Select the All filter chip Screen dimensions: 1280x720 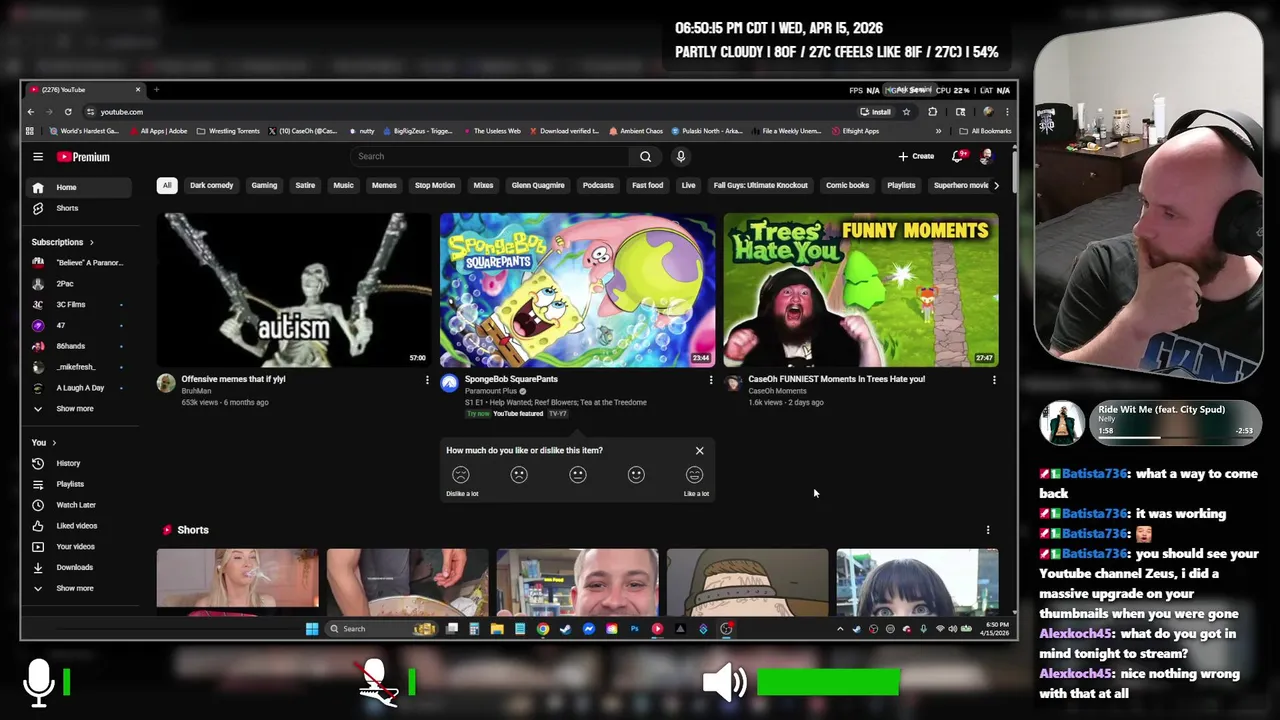[x=167, y=185]
